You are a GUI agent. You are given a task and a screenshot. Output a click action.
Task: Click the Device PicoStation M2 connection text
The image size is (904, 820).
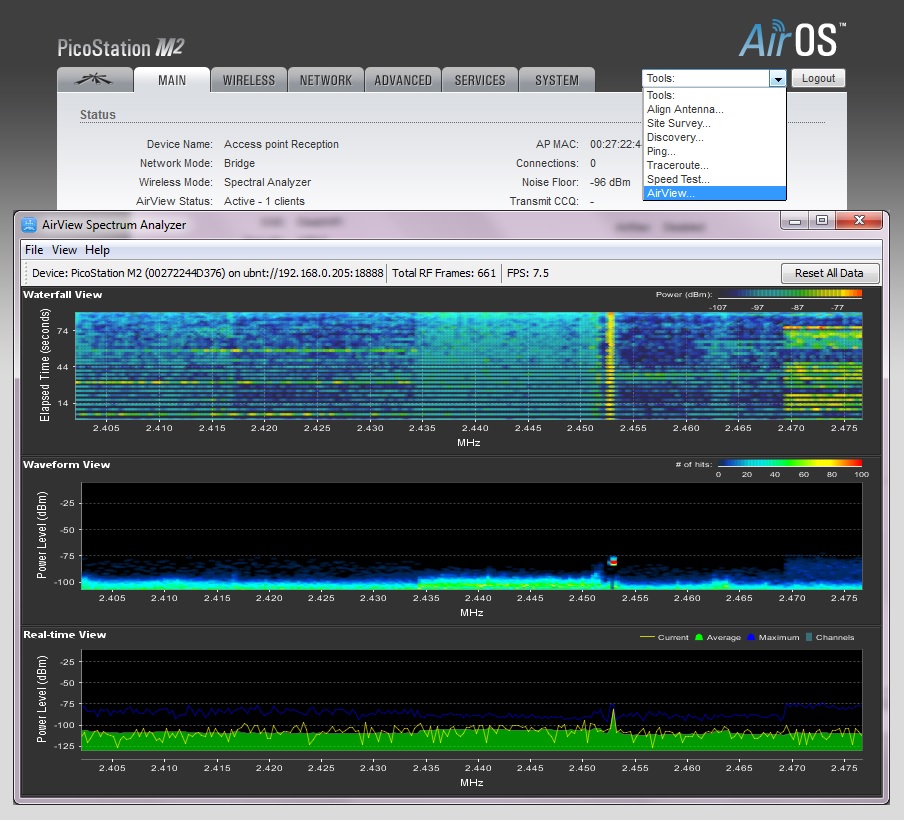click(x=208, y=273)
